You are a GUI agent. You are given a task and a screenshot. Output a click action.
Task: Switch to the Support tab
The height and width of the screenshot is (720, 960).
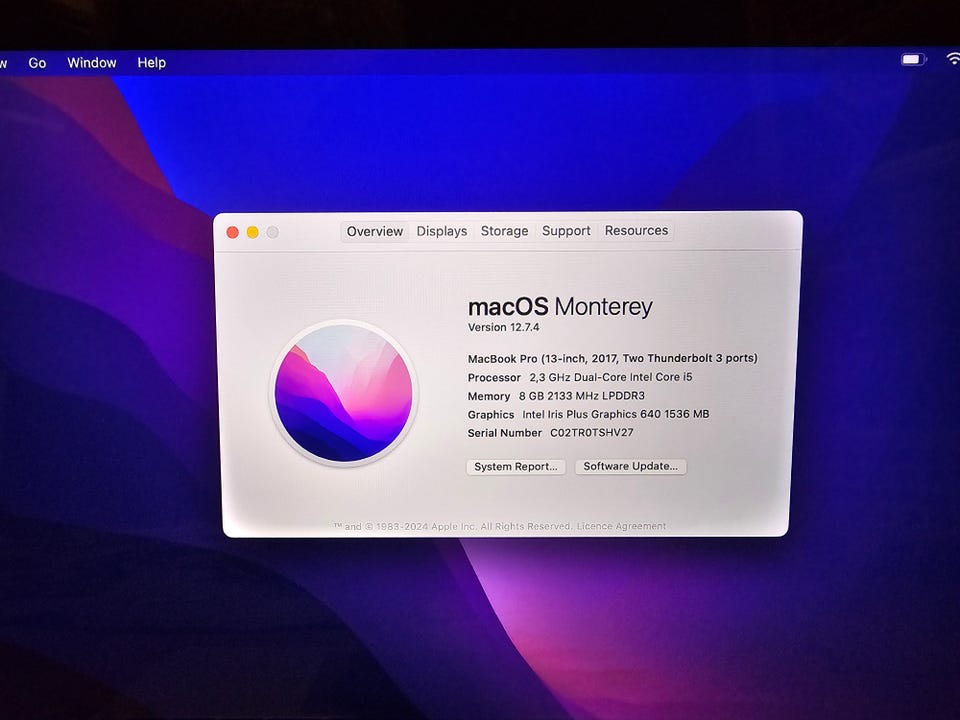click(x=566, y=231)
